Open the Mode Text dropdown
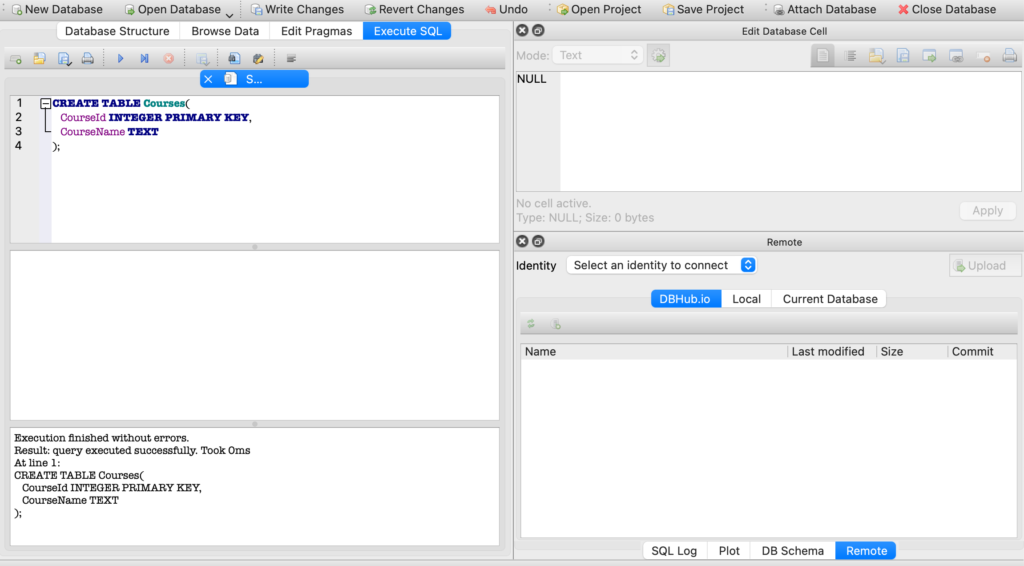Viewport: 1024px width, 566px height. pos(598,55)
